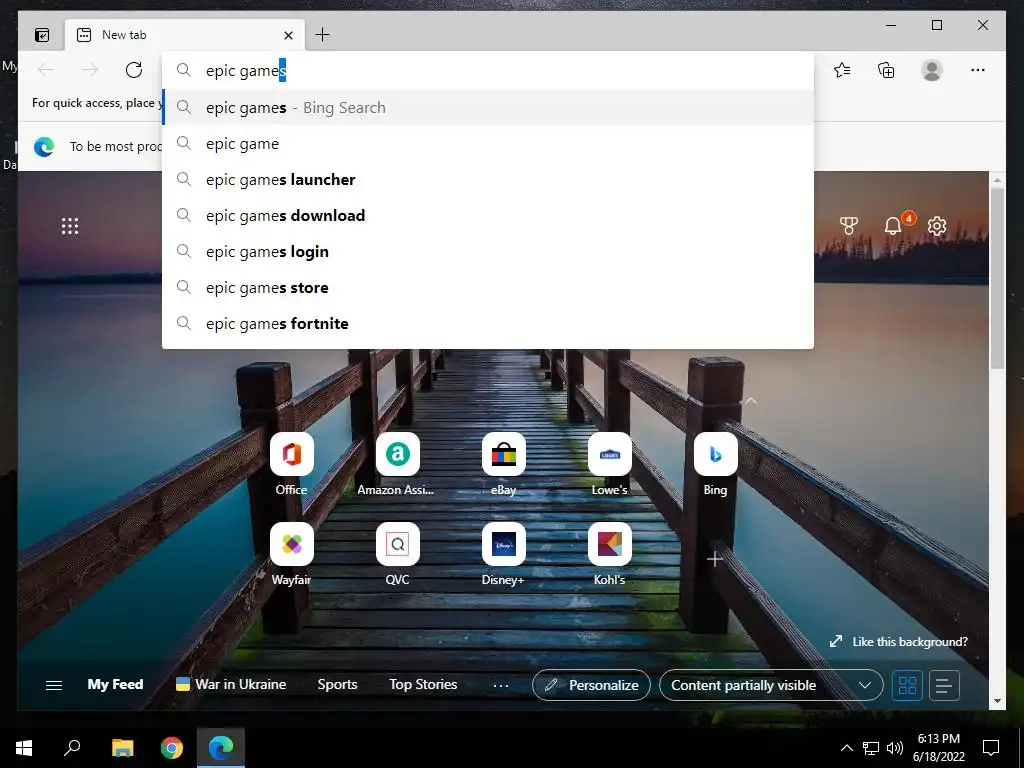Viewport: 1024px width, 768px height.
Task: Open the app launcher grid icon
Action: pyautogui.click(x=70, y=226)
